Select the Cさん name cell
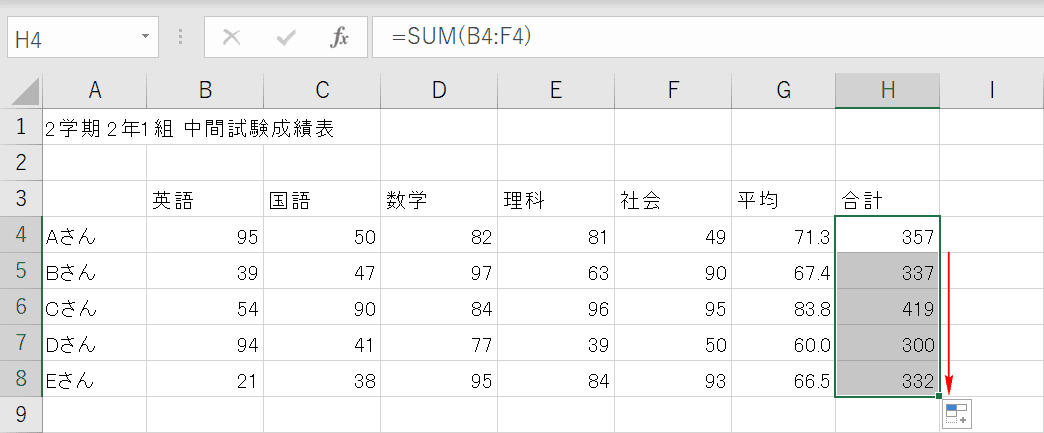1044x433 pixels. point(95,308)
